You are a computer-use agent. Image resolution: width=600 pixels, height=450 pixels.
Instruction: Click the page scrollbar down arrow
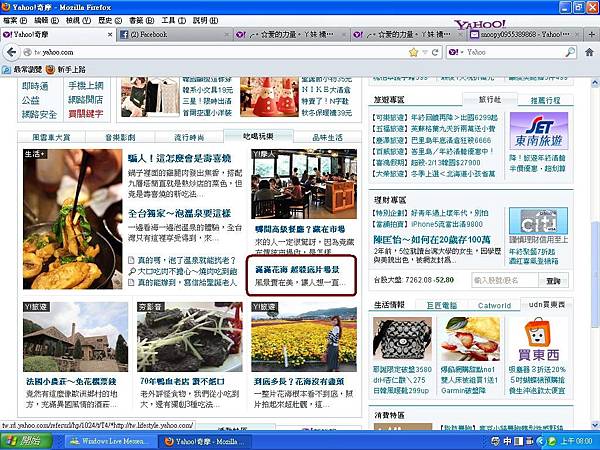pyautogui.click(x=595, y=425)
